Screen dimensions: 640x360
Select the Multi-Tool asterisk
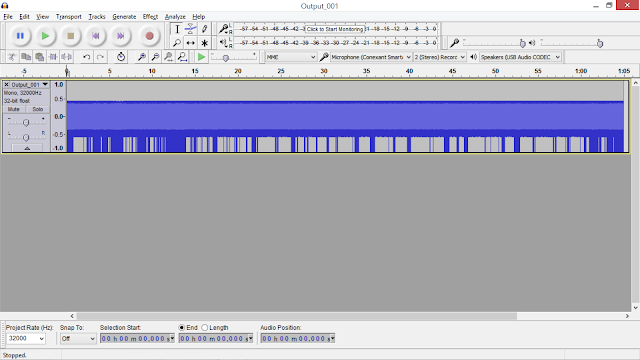[204, 43]
